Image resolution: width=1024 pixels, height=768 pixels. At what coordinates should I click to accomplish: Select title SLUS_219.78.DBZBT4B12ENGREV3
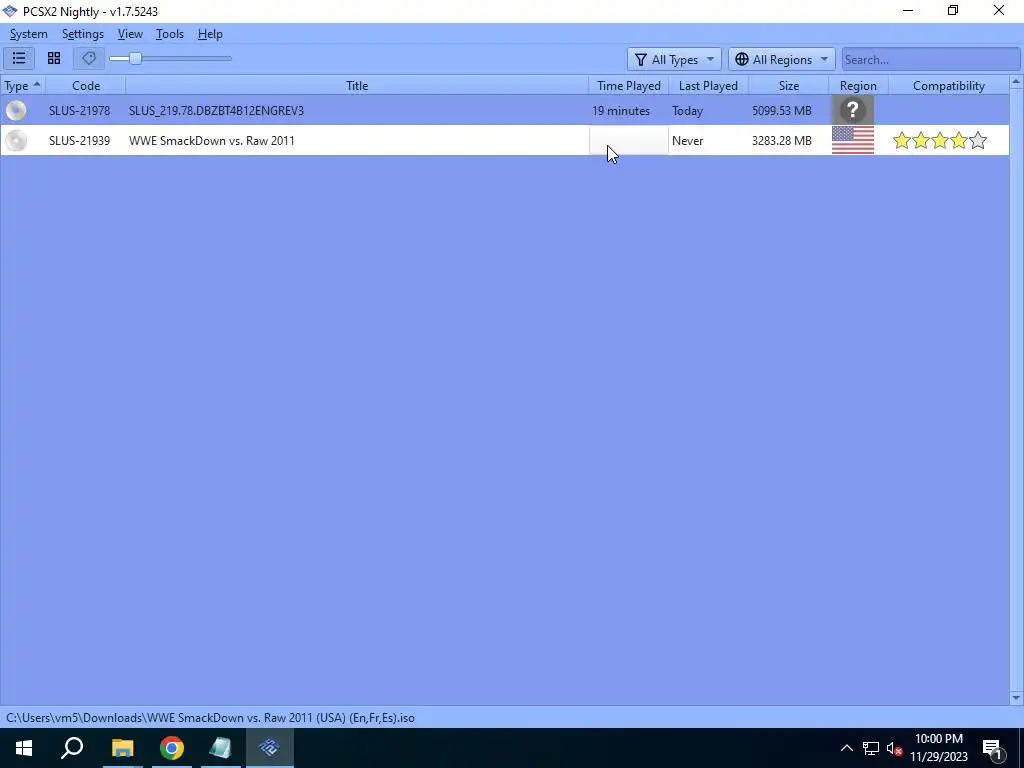(216, 110)
